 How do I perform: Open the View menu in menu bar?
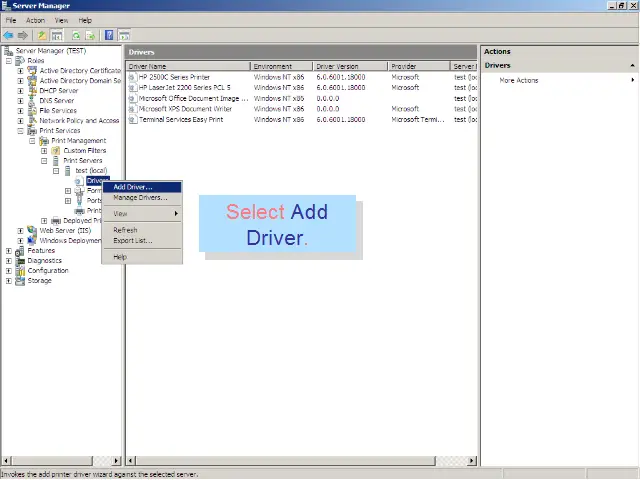61,20
